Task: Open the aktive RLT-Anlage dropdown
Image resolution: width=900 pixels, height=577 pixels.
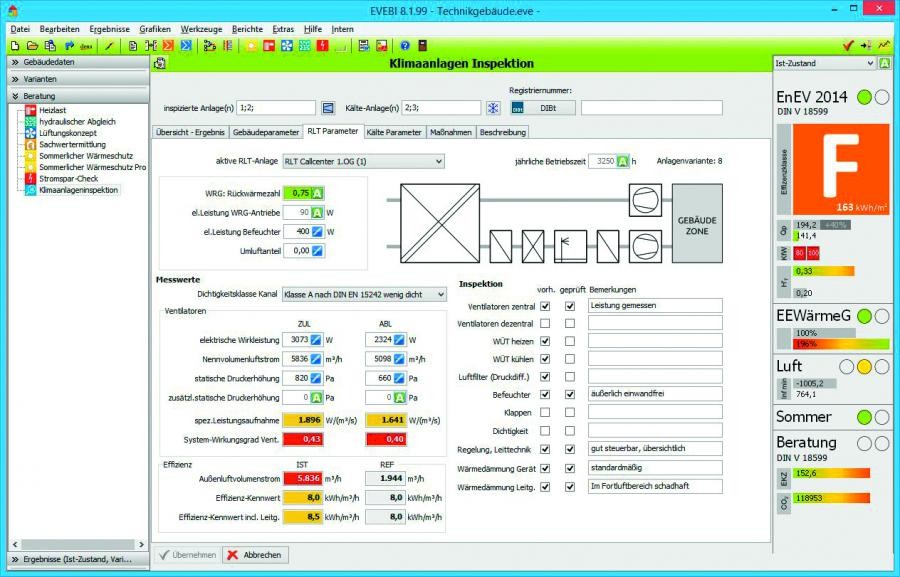Action: [363, 162]
